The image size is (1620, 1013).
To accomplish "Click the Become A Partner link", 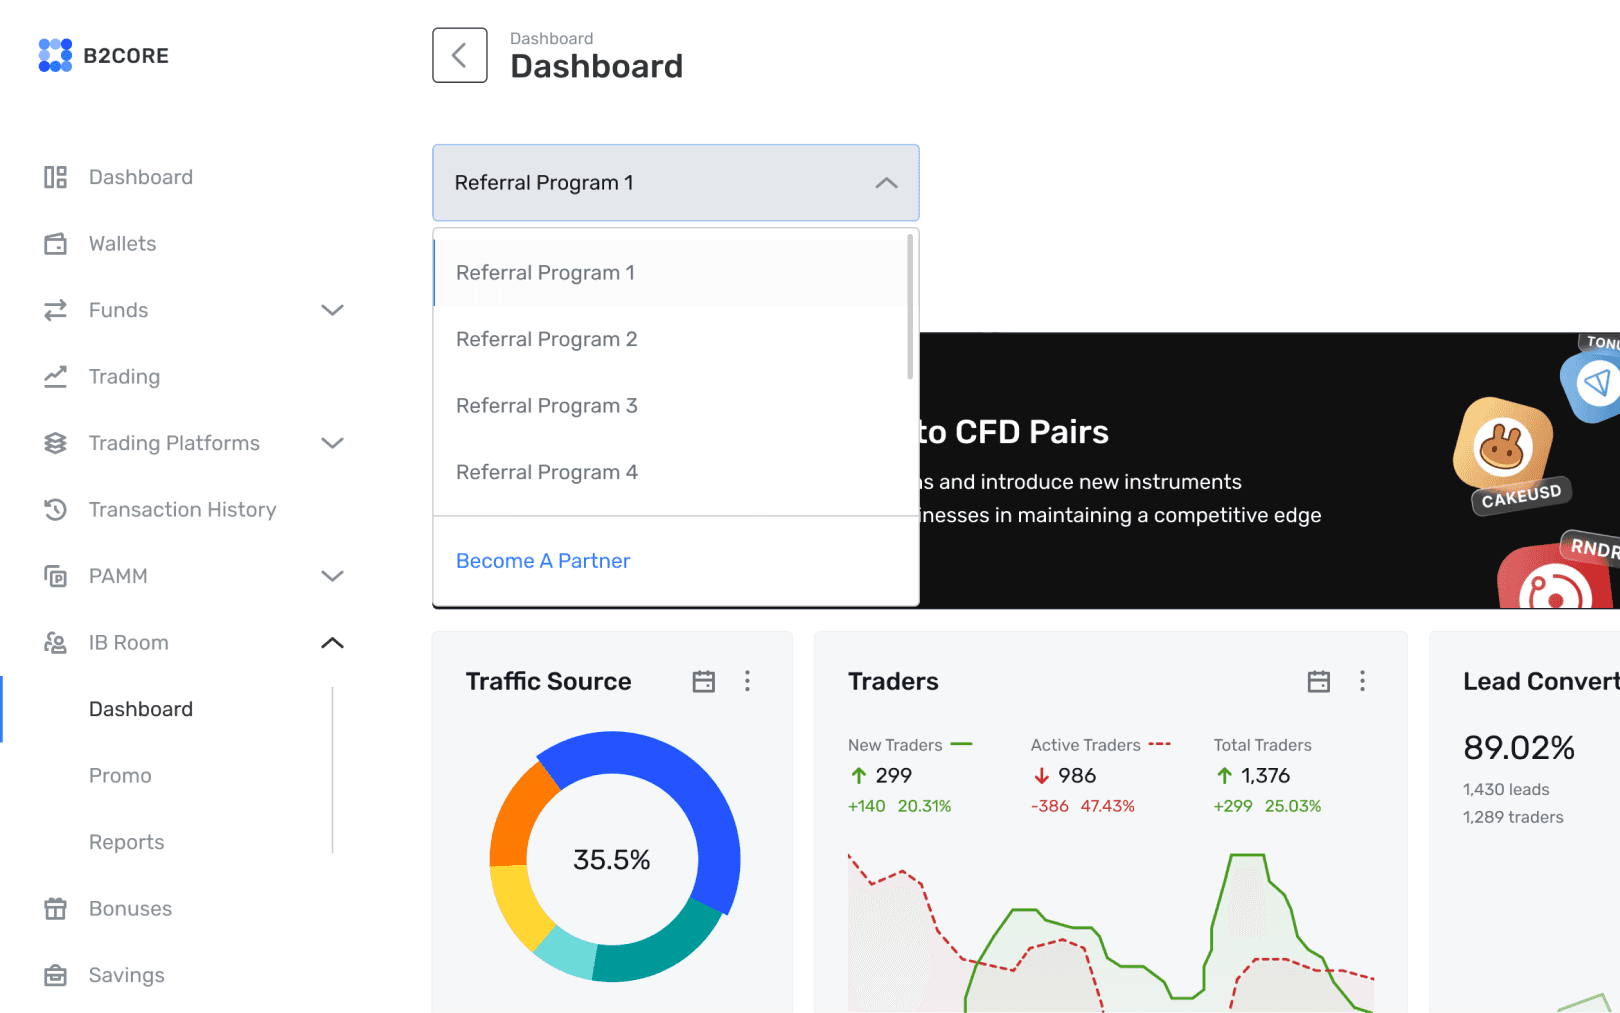I will click(x=543, y=561).
